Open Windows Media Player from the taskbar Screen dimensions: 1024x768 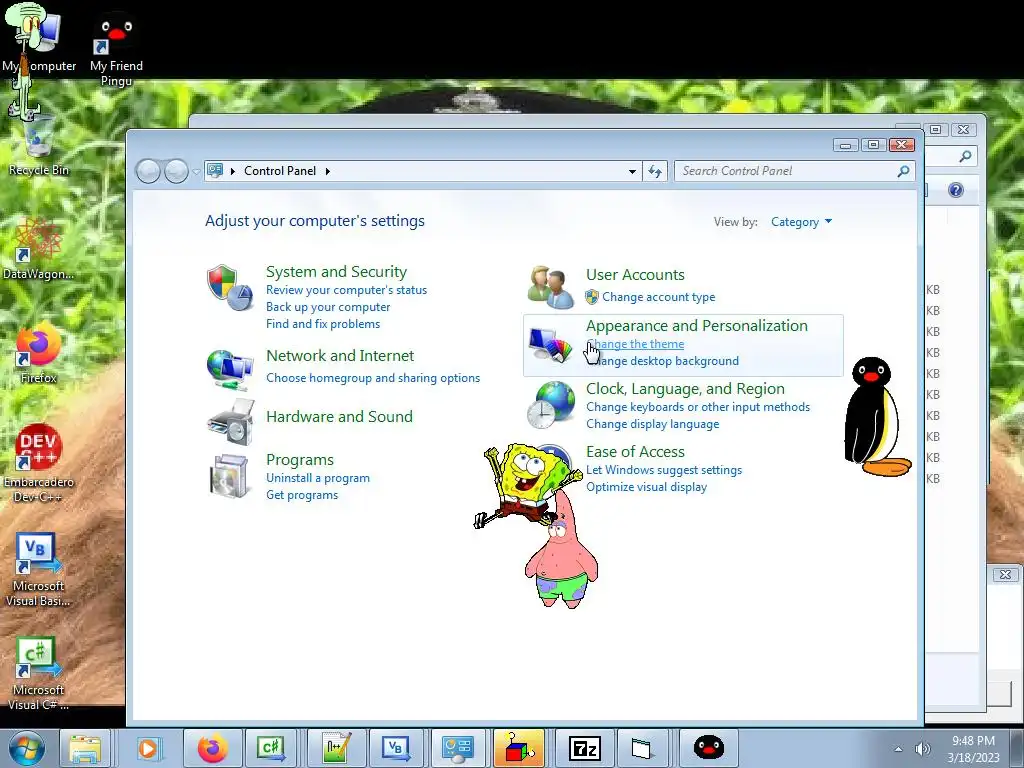click(148, 748)
